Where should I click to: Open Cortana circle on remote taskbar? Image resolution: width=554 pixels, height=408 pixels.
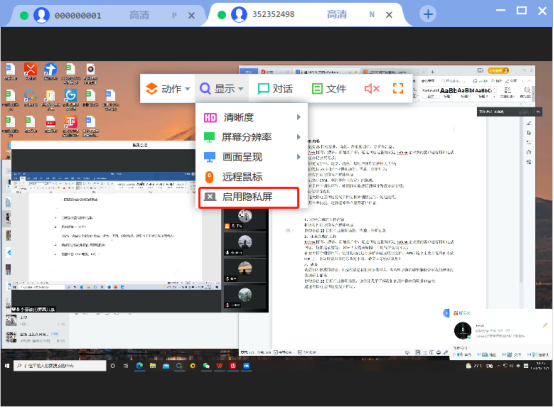coord(113,366)
